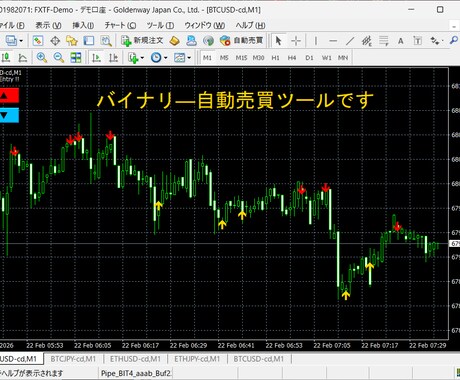Switch to line chart display
This screenshot has width=460, height=380.
(23, 58)
